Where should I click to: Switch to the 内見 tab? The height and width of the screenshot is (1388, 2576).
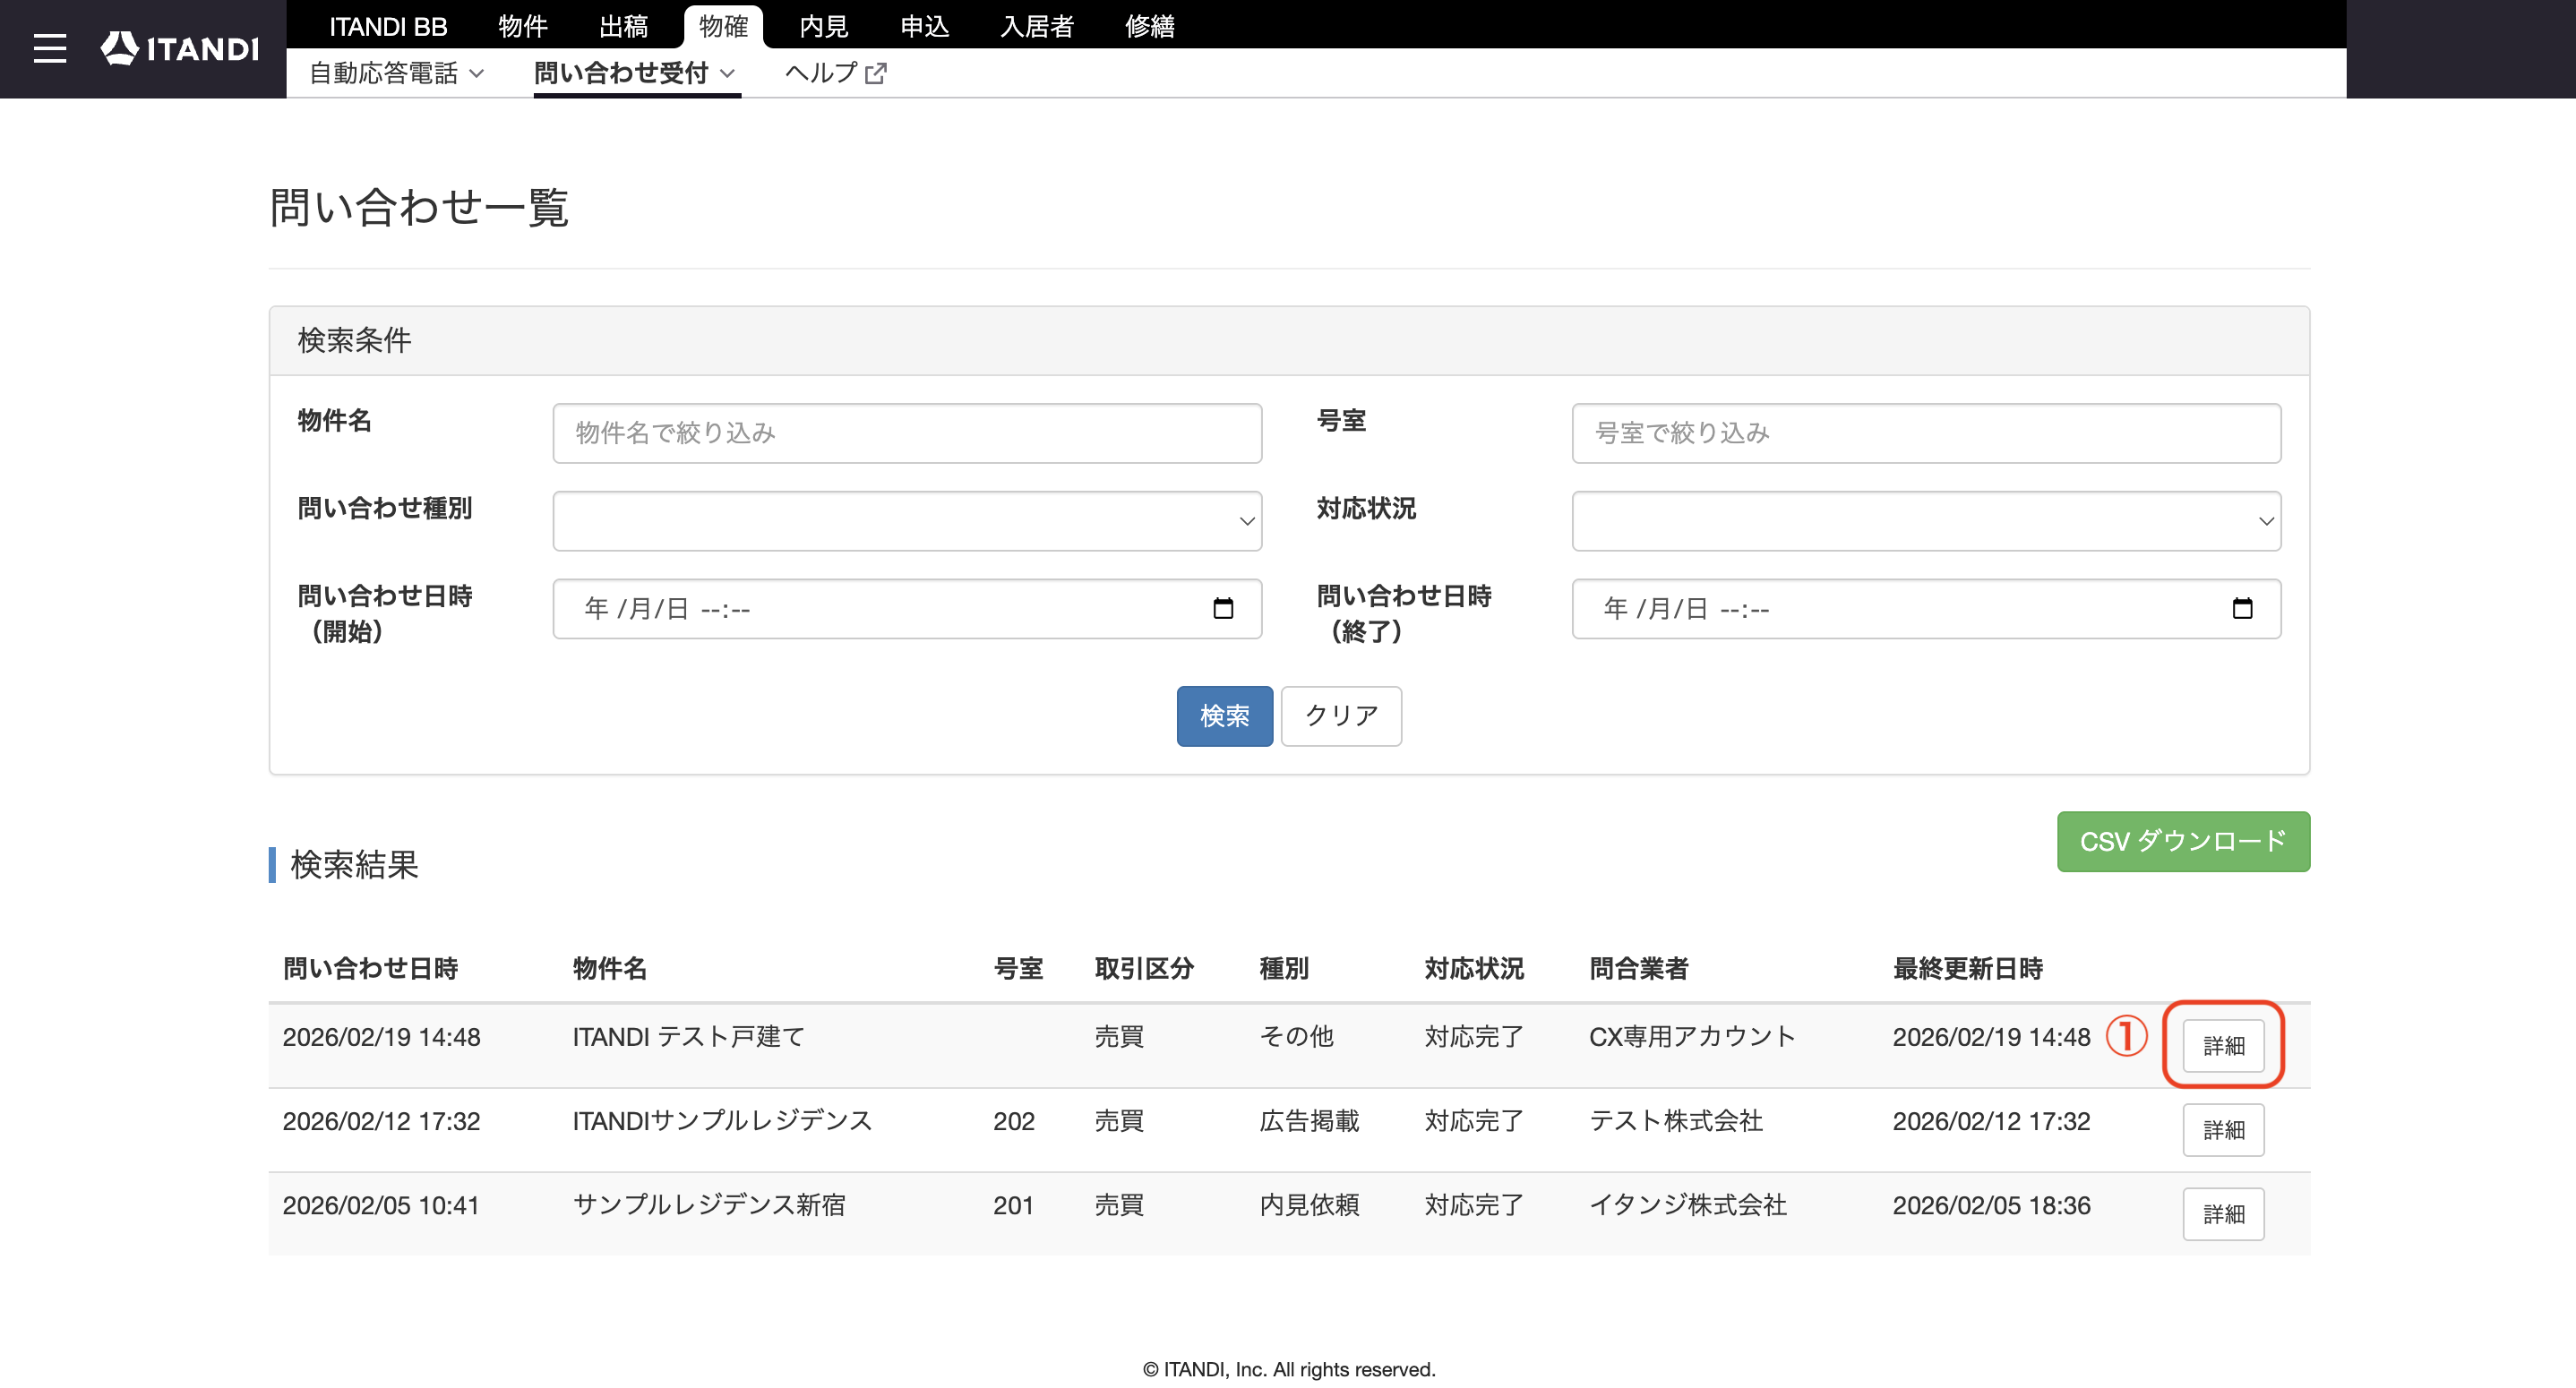[x=824, y=26]
